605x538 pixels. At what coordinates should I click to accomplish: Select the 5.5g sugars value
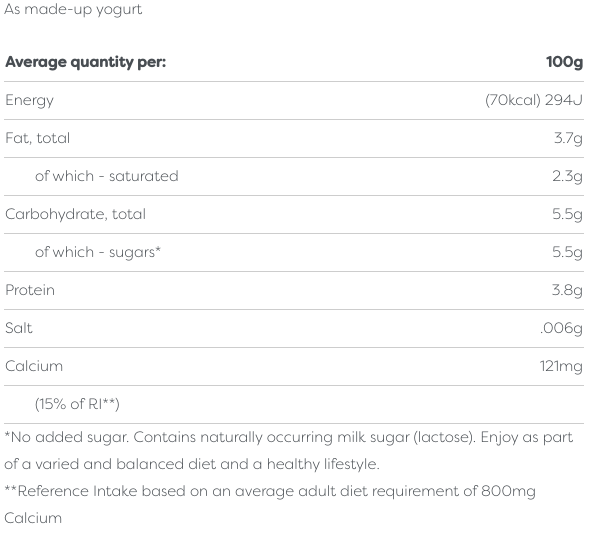point(568,252)
